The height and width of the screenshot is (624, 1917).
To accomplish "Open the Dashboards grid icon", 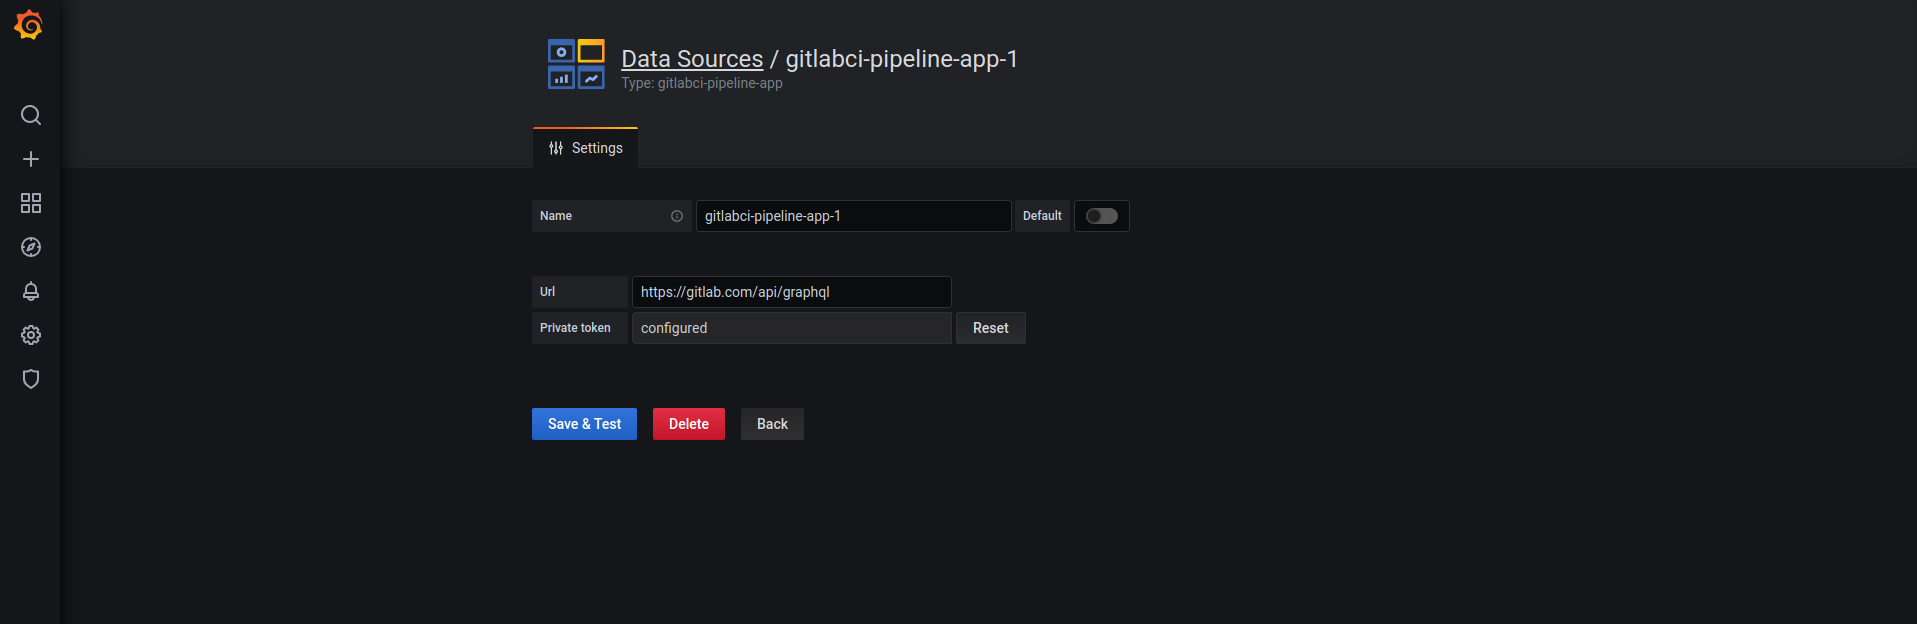I will click(31, 203).
